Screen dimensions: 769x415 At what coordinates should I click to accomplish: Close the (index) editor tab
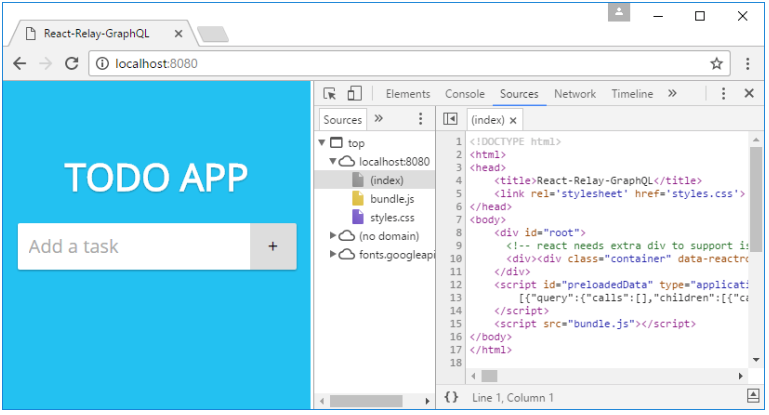click(x=513, y=120)
